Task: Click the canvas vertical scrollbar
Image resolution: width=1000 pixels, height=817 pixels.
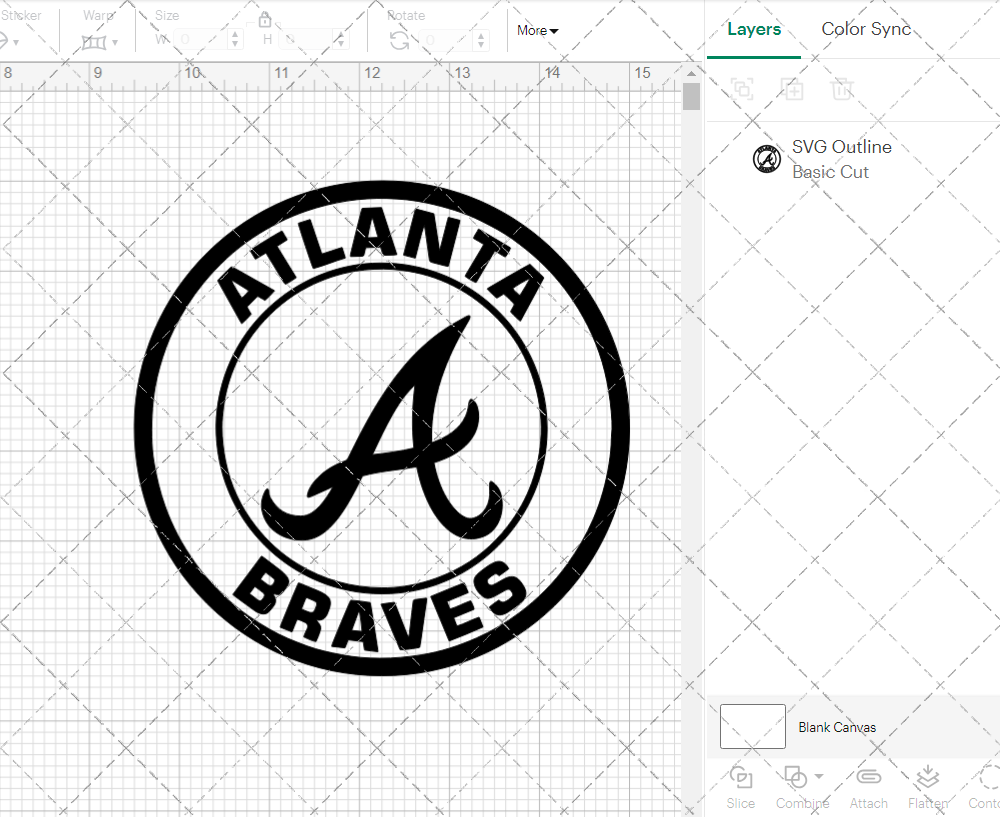Action: (691, 98)
